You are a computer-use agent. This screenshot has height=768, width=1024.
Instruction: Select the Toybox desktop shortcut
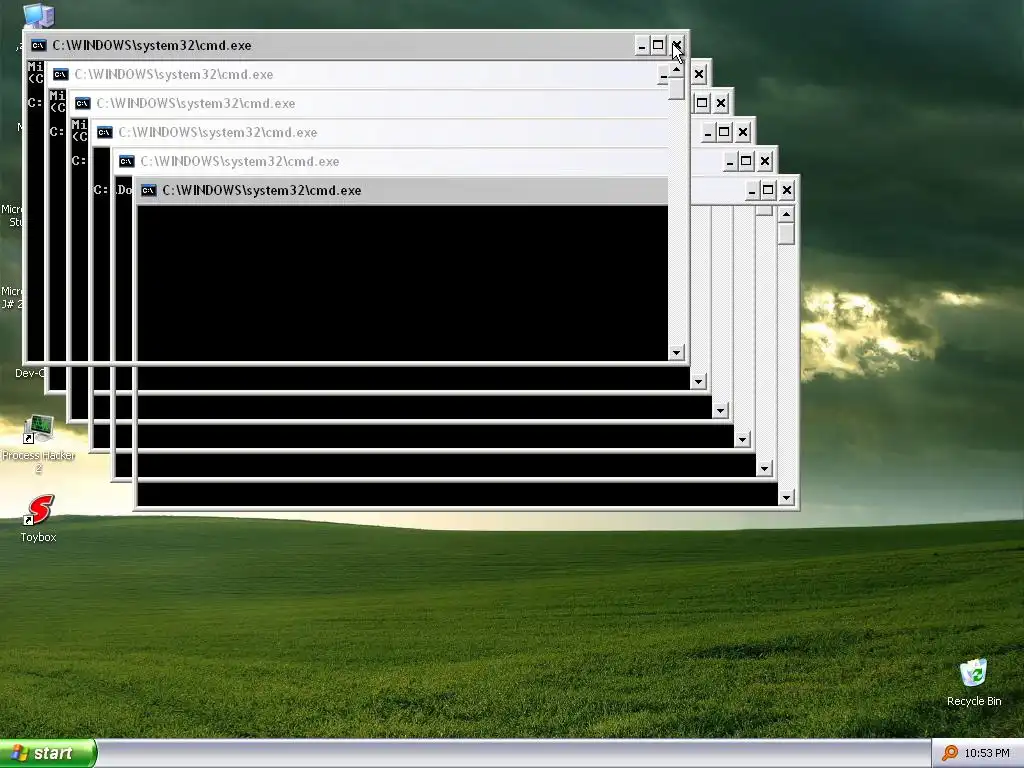pyautogui.click(x=39, y=519)
